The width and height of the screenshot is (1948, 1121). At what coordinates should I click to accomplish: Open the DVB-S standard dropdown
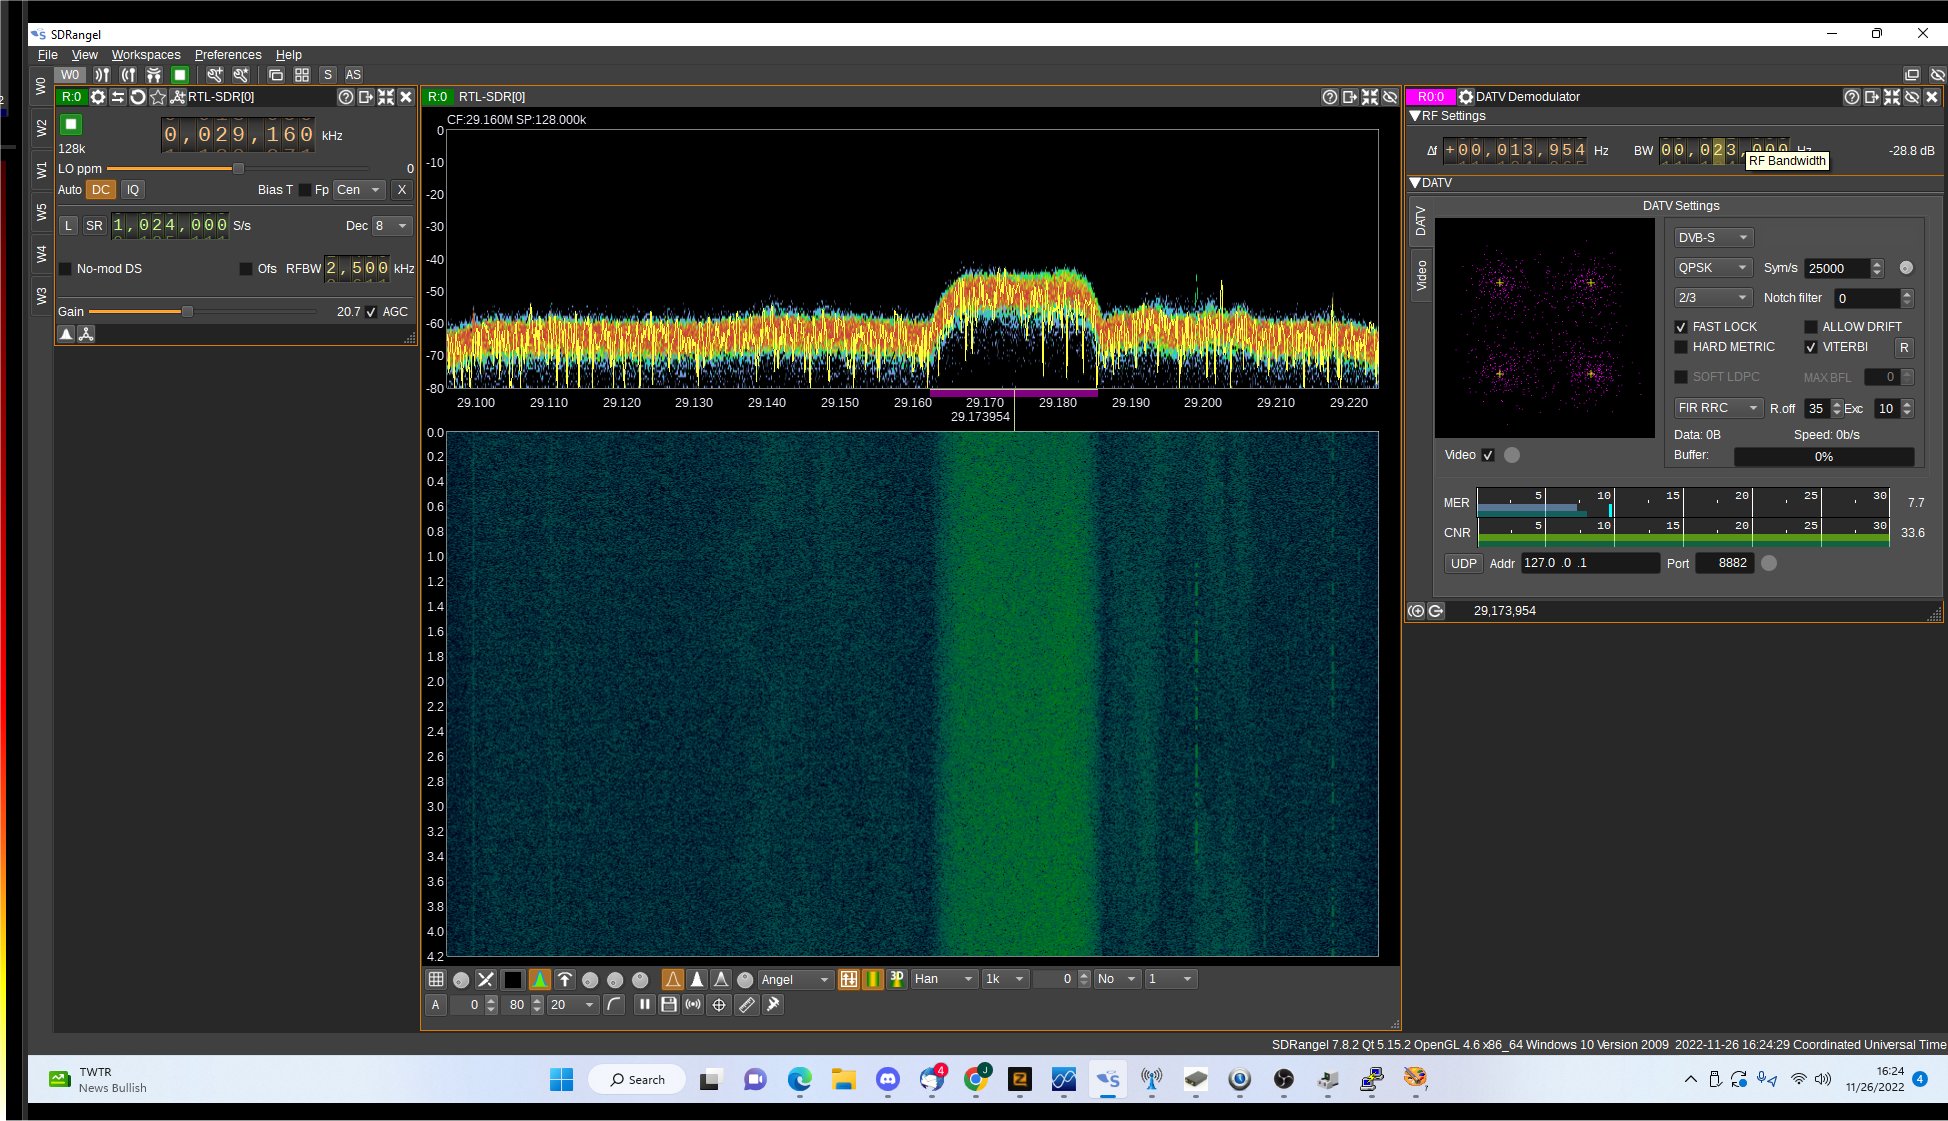coord(1714,238)
